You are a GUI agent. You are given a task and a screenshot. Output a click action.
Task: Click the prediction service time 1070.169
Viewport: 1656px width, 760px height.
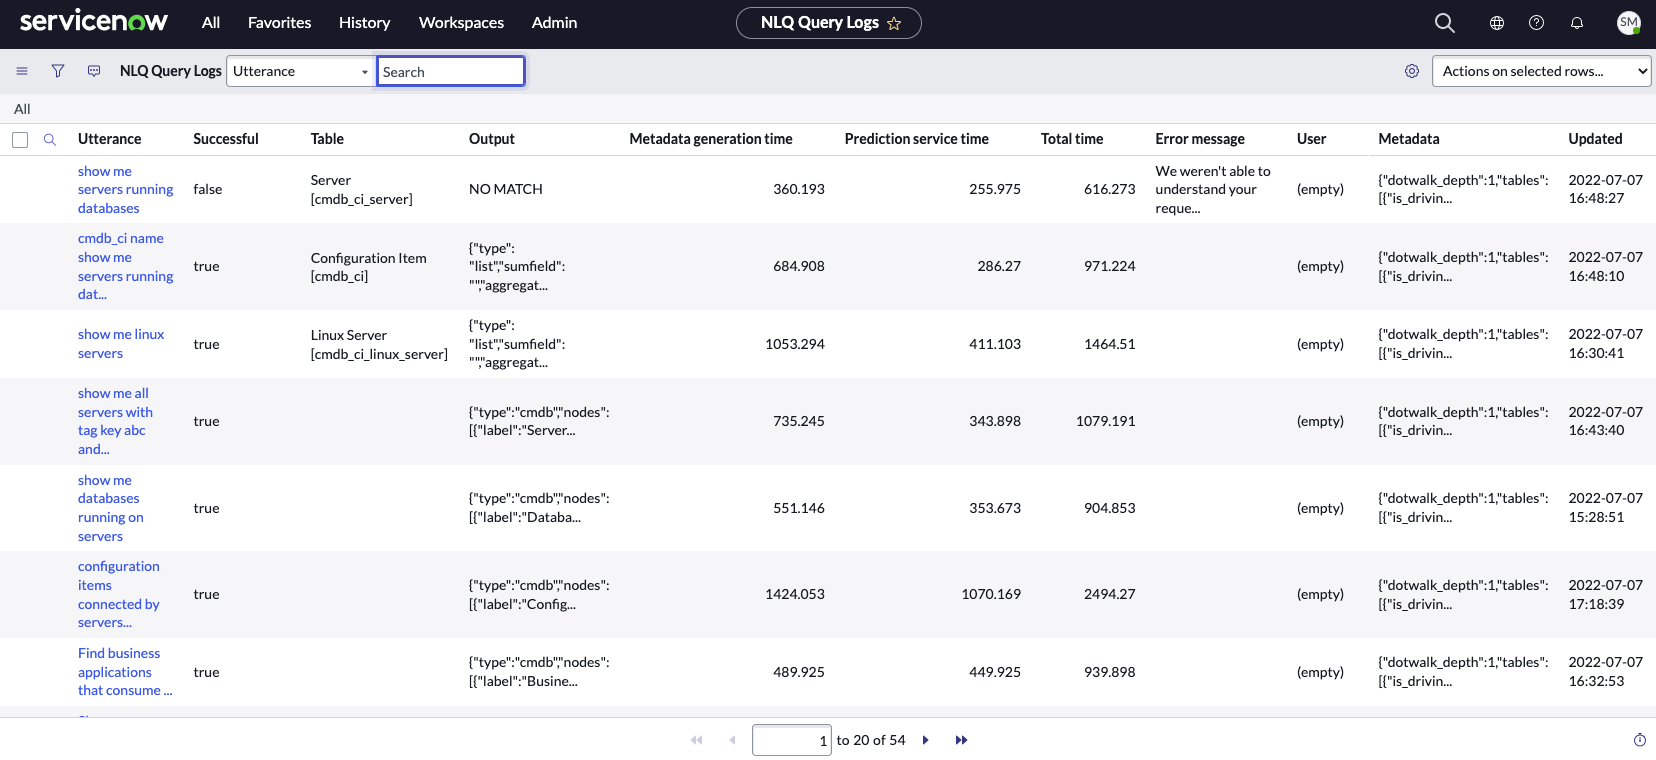[x=991, y=594]
